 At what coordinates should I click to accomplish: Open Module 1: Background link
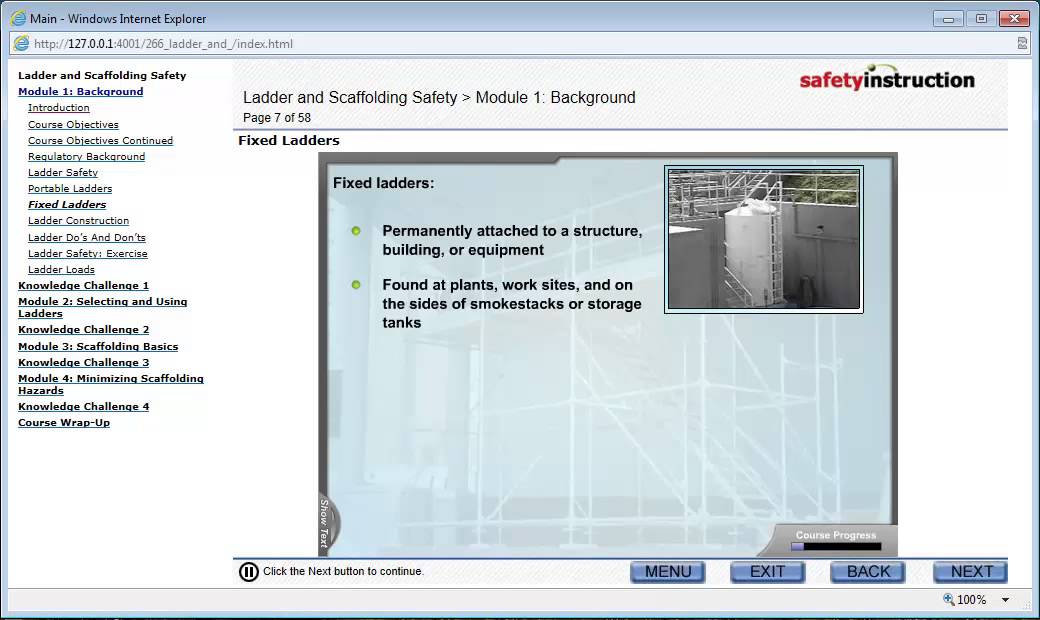[80, 92]
